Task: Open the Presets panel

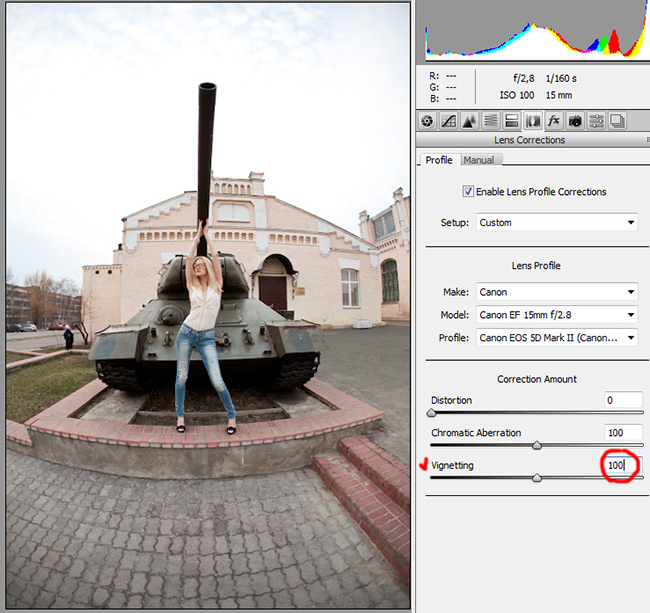Action: 596,121
